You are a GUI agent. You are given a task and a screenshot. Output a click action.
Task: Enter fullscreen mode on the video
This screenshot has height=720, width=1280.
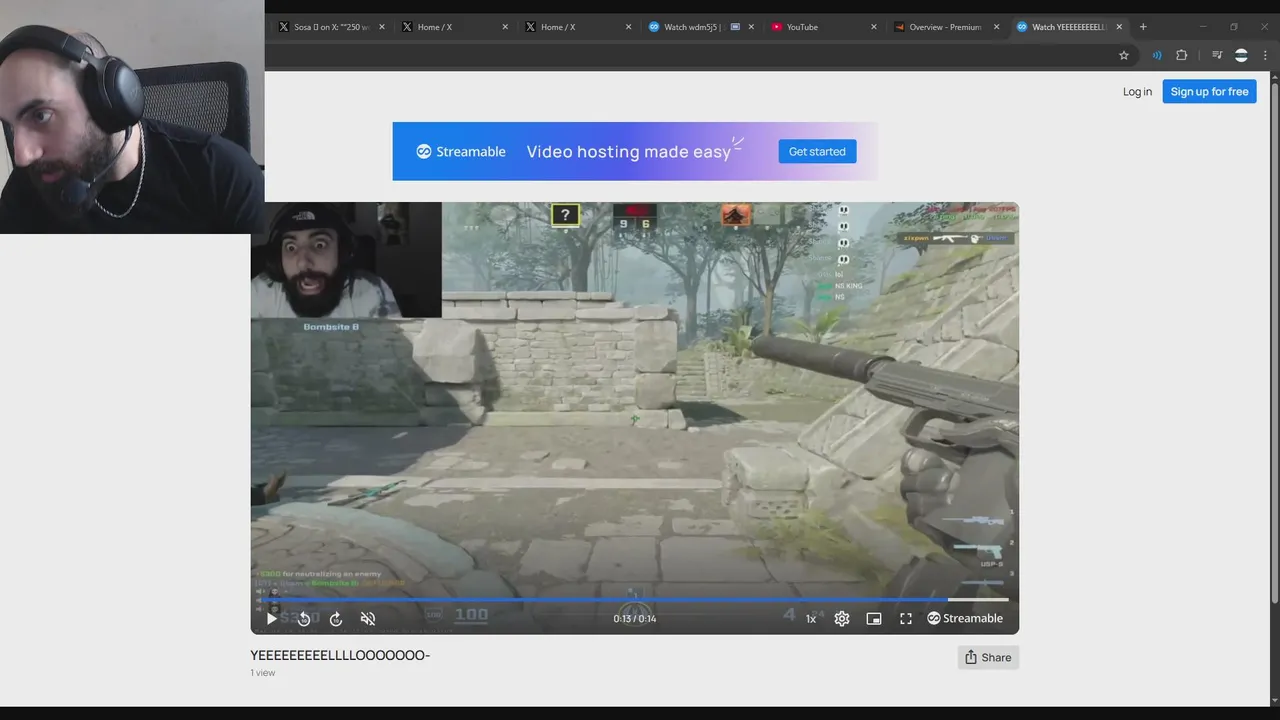[906, 619]
